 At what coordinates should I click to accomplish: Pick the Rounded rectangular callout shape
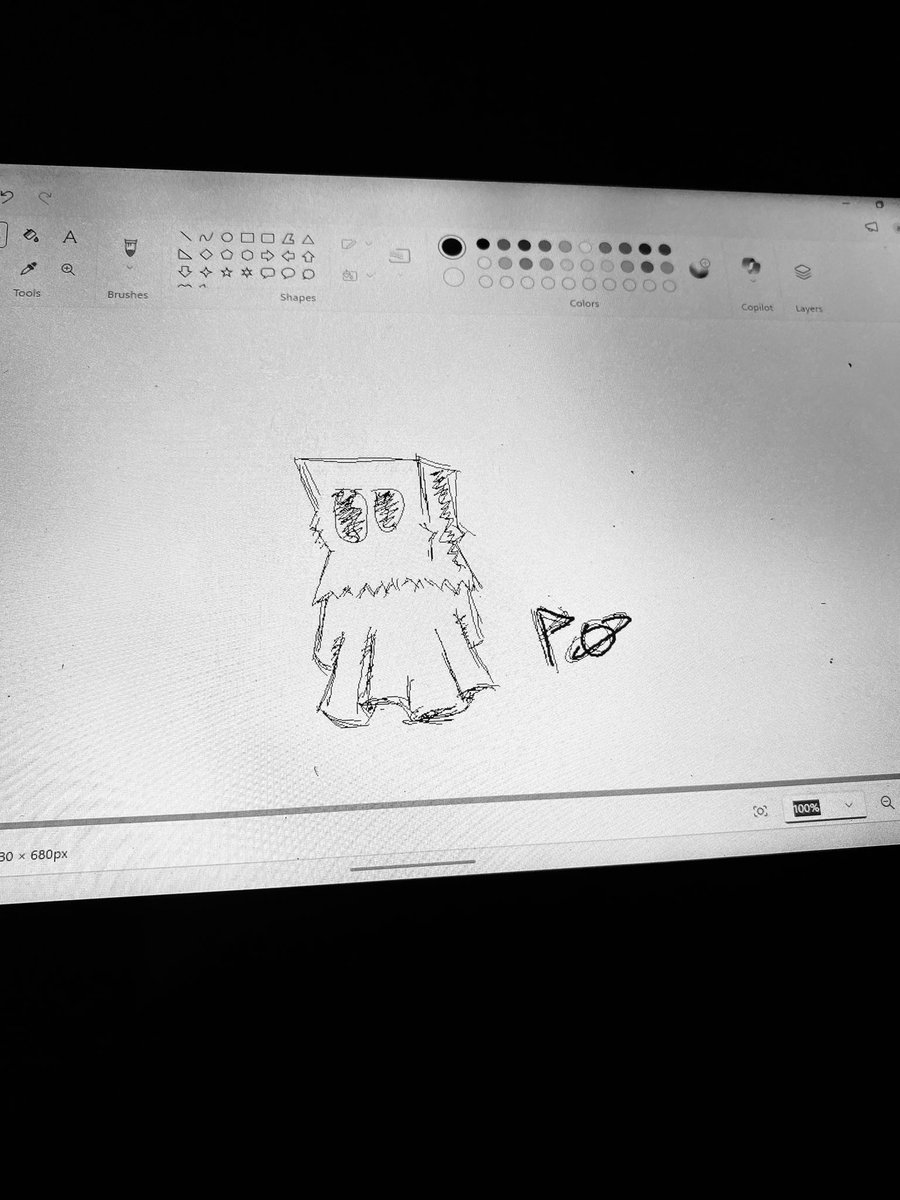click(268, 273)
